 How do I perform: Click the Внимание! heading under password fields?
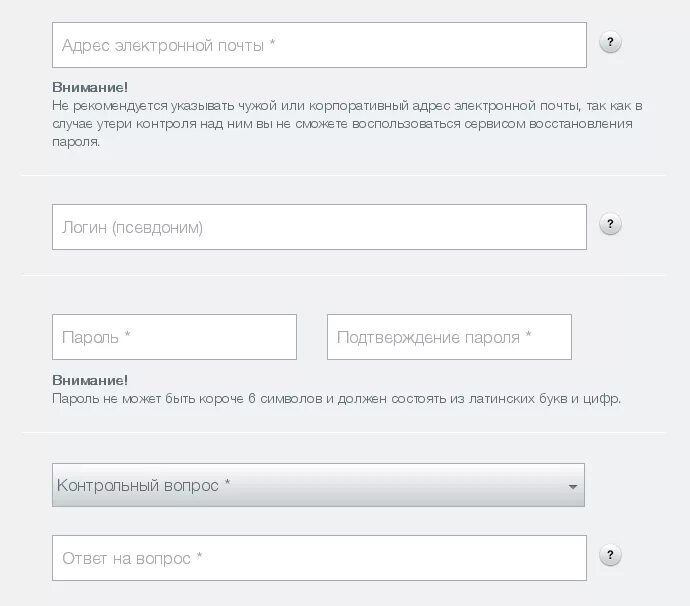tap(90, 380)
